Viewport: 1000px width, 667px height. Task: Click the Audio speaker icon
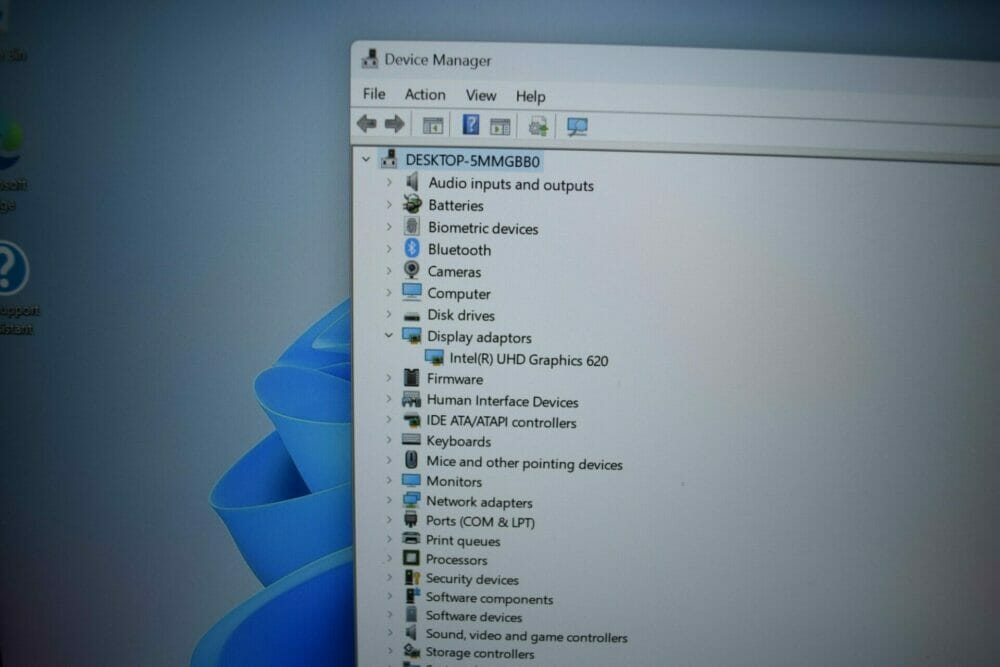pos(412,182)
